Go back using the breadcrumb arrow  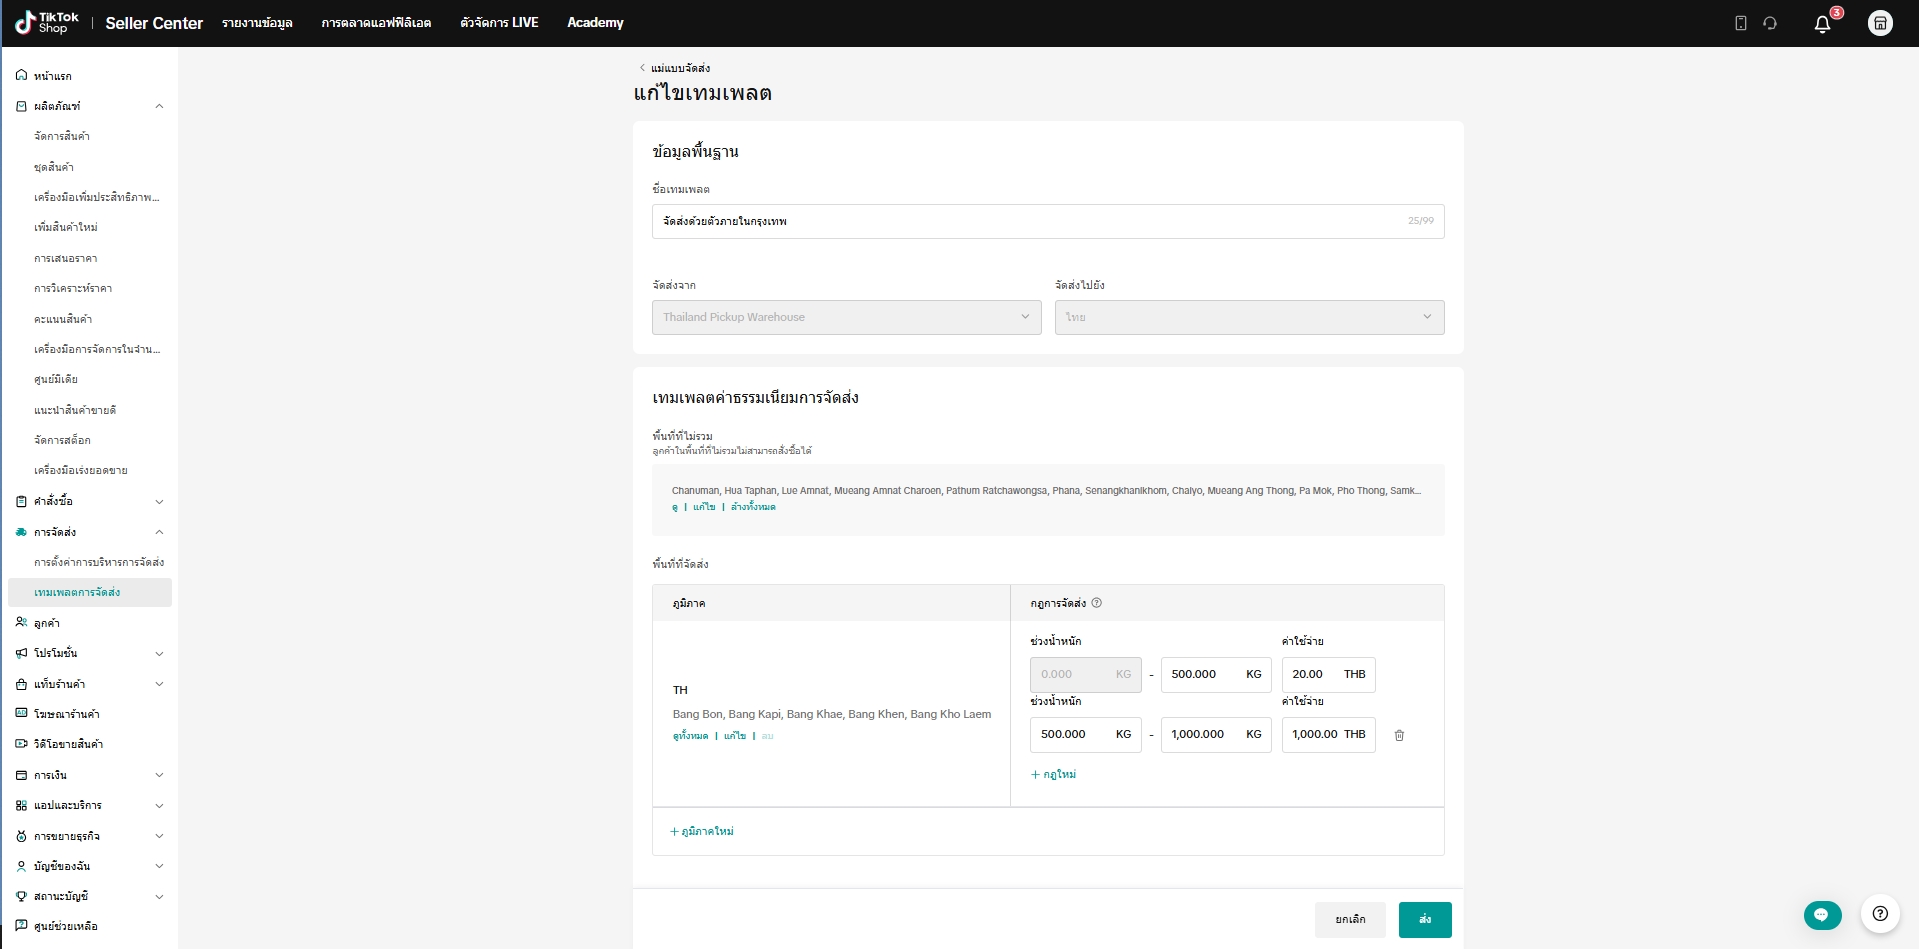(642, 68)
